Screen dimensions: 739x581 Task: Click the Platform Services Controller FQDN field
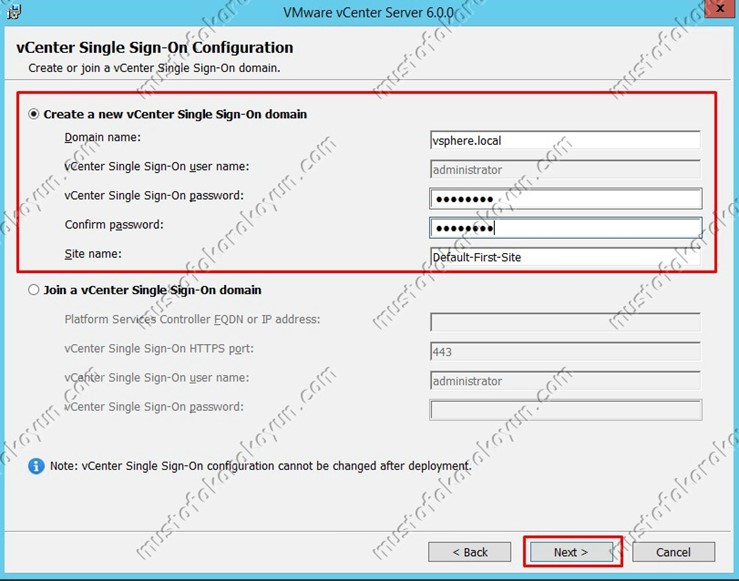[565, 322]
